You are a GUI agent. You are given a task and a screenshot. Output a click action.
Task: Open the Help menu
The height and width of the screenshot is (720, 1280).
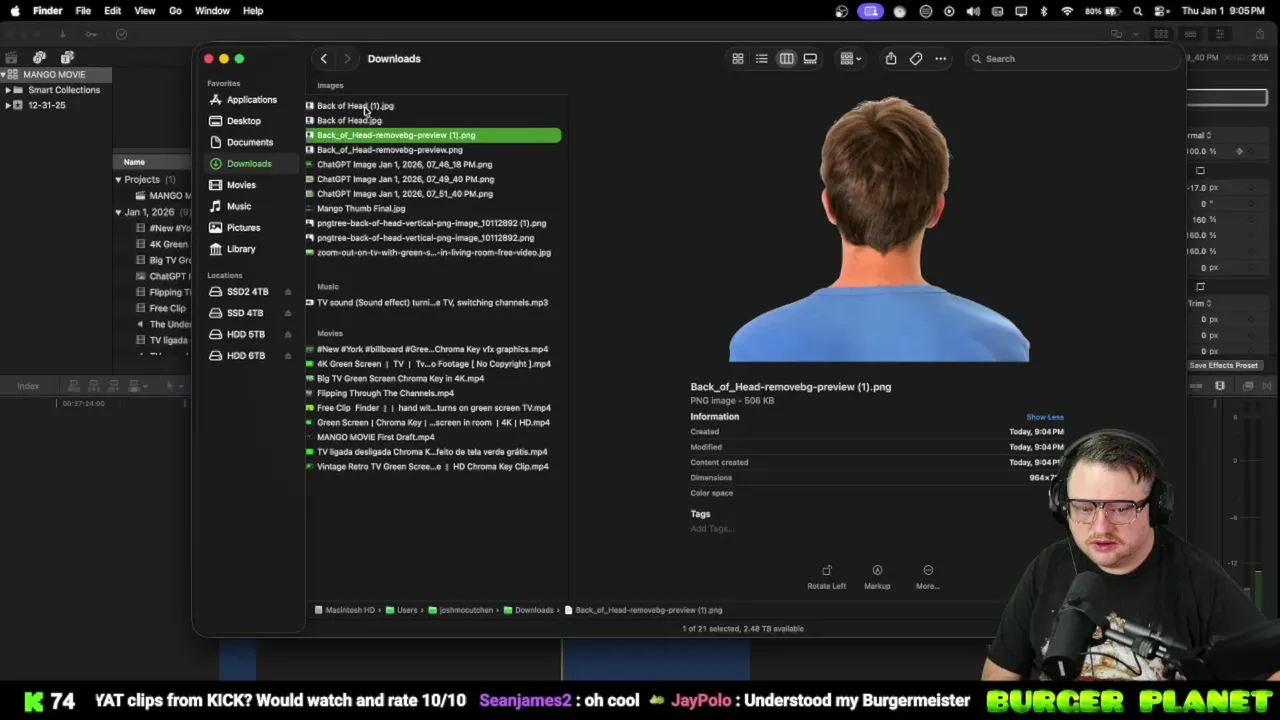[x=253, y=11]
